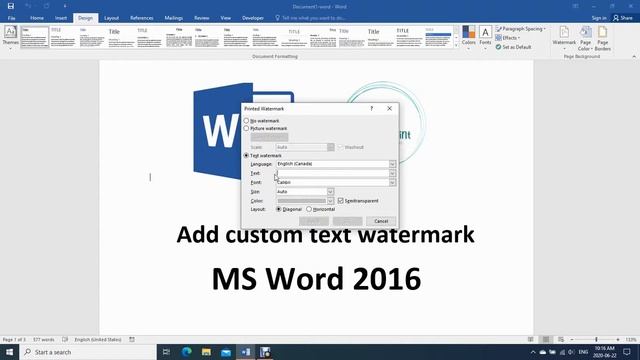Select the Diagonal layout option
Viewport: 640px width, 360px height.
[279, 209]
